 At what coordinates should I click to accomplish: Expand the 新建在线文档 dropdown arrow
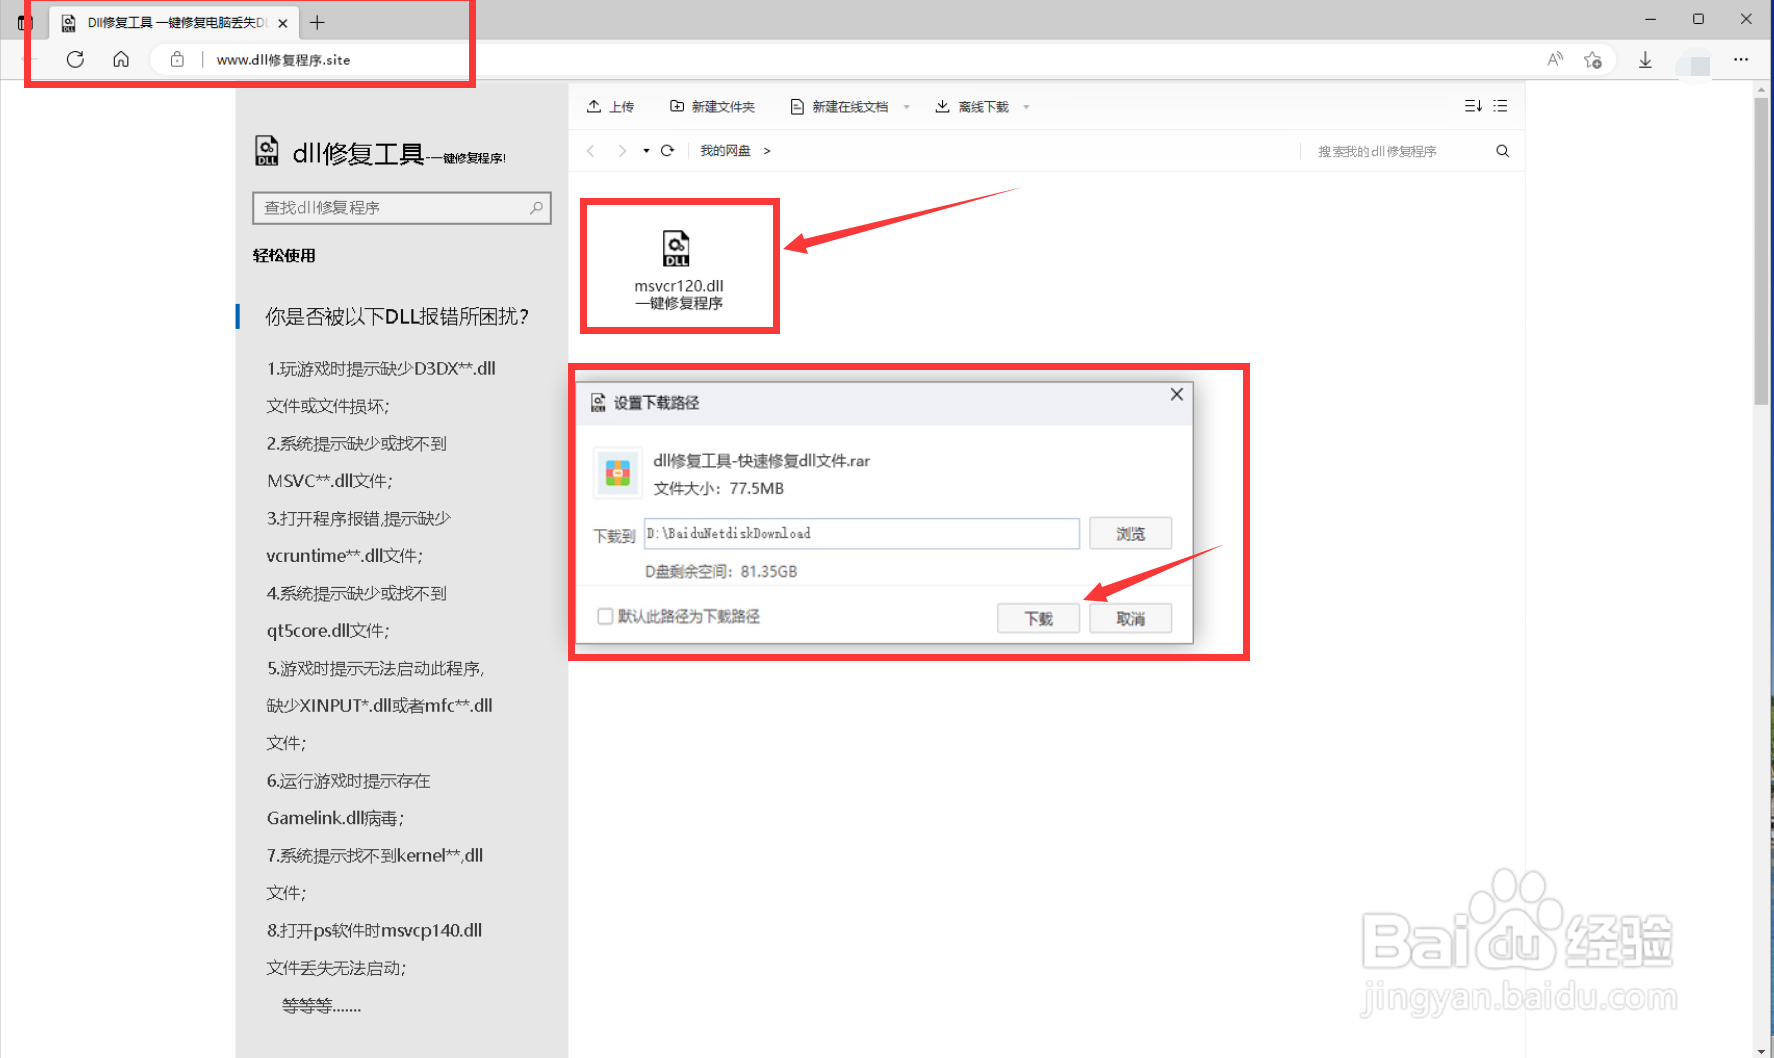[x=907, y=107]
